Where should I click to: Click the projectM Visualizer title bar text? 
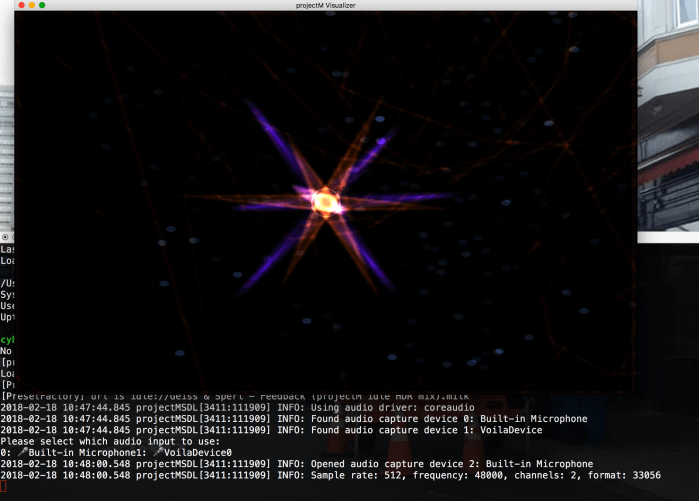tap(325, 5)
